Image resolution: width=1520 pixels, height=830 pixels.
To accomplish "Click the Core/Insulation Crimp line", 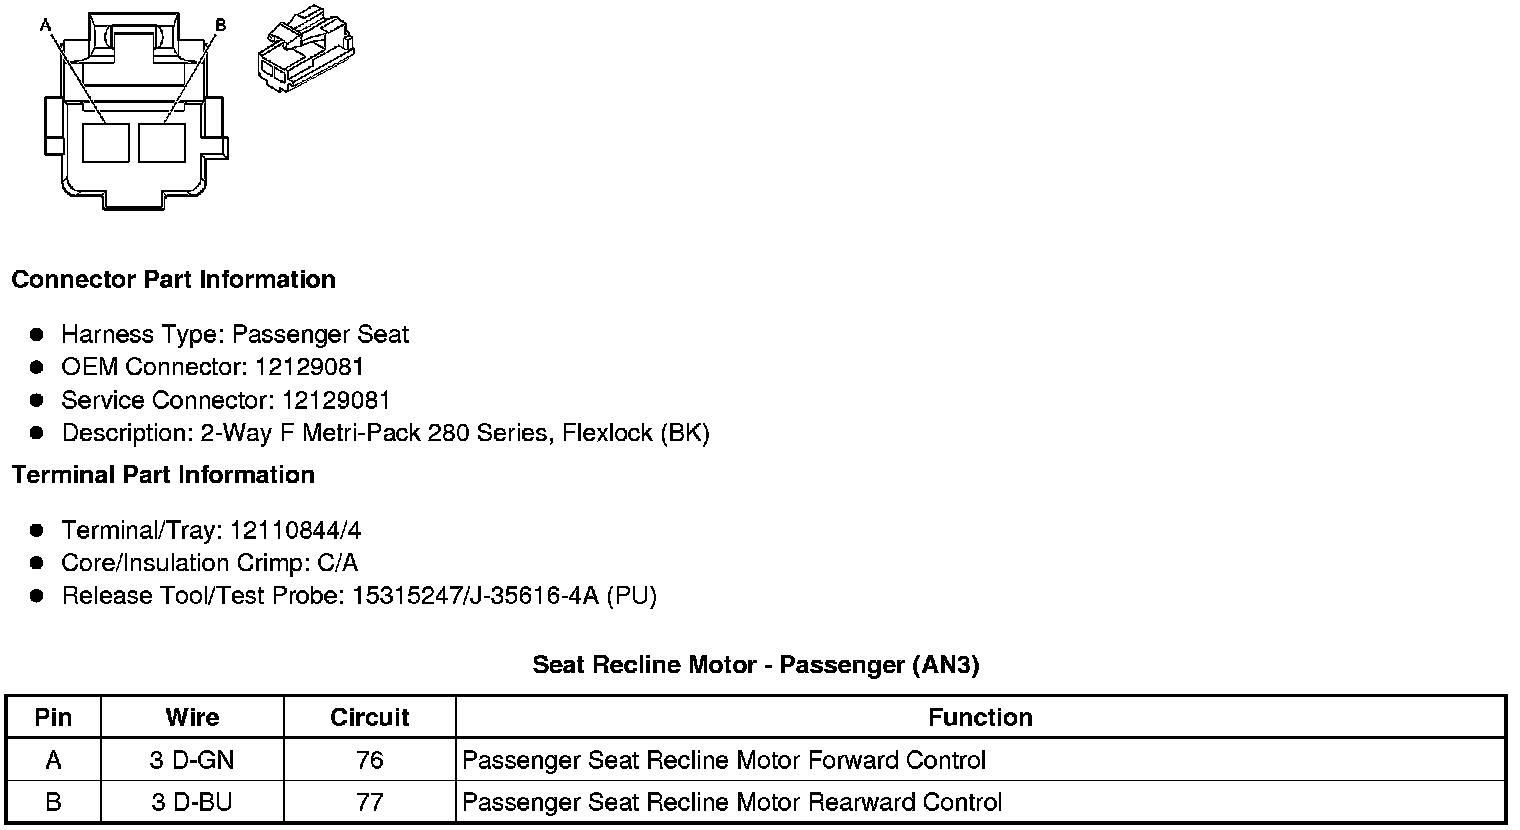I will pyautogui.click(x=209, y=563).
